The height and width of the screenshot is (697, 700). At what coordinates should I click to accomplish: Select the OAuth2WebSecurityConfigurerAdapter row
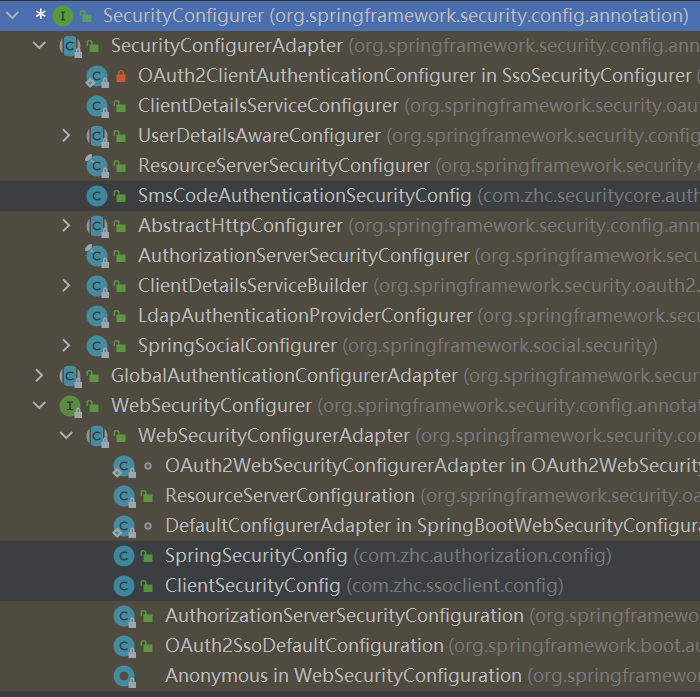tap(350, 466)
